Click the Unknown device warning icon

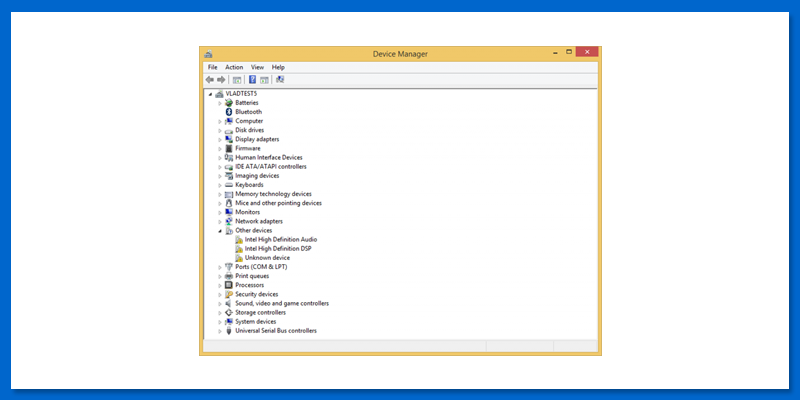[x=238, y=258]
